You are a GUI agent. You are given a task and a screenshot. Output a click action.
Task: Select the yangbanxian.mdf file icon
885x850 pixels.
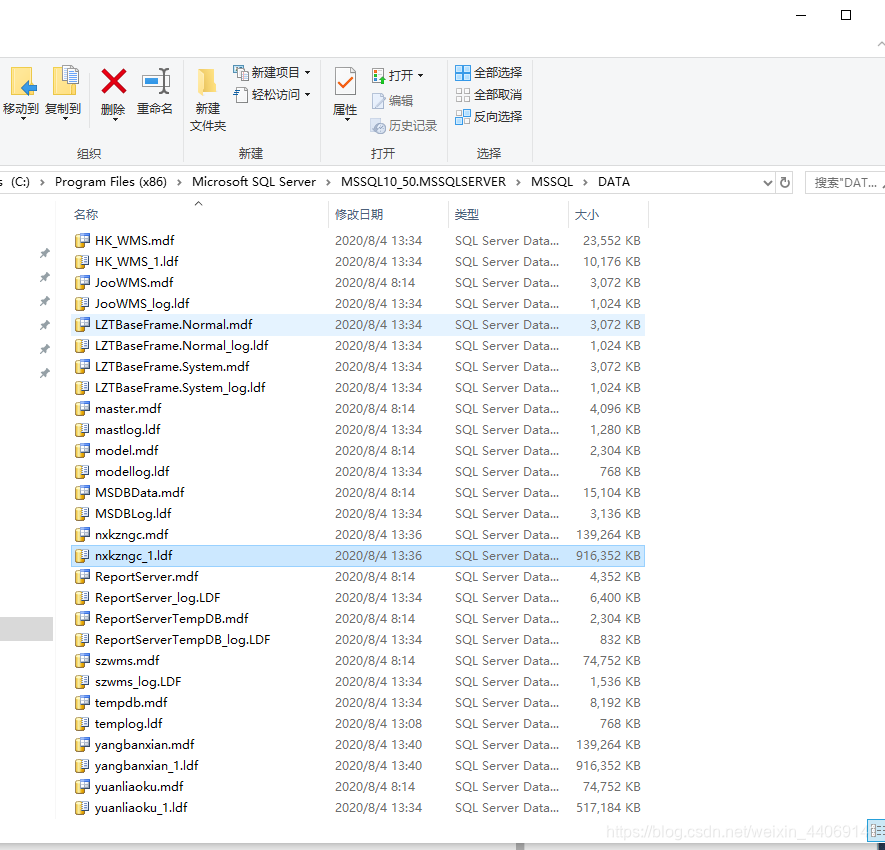coord(82,744)
